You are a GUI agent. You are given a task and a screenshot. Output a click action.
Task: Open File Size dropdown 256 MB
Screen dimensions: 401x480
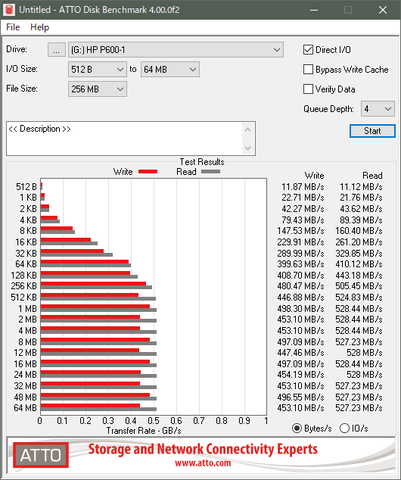pyautogui.click(x=97, y=89)
